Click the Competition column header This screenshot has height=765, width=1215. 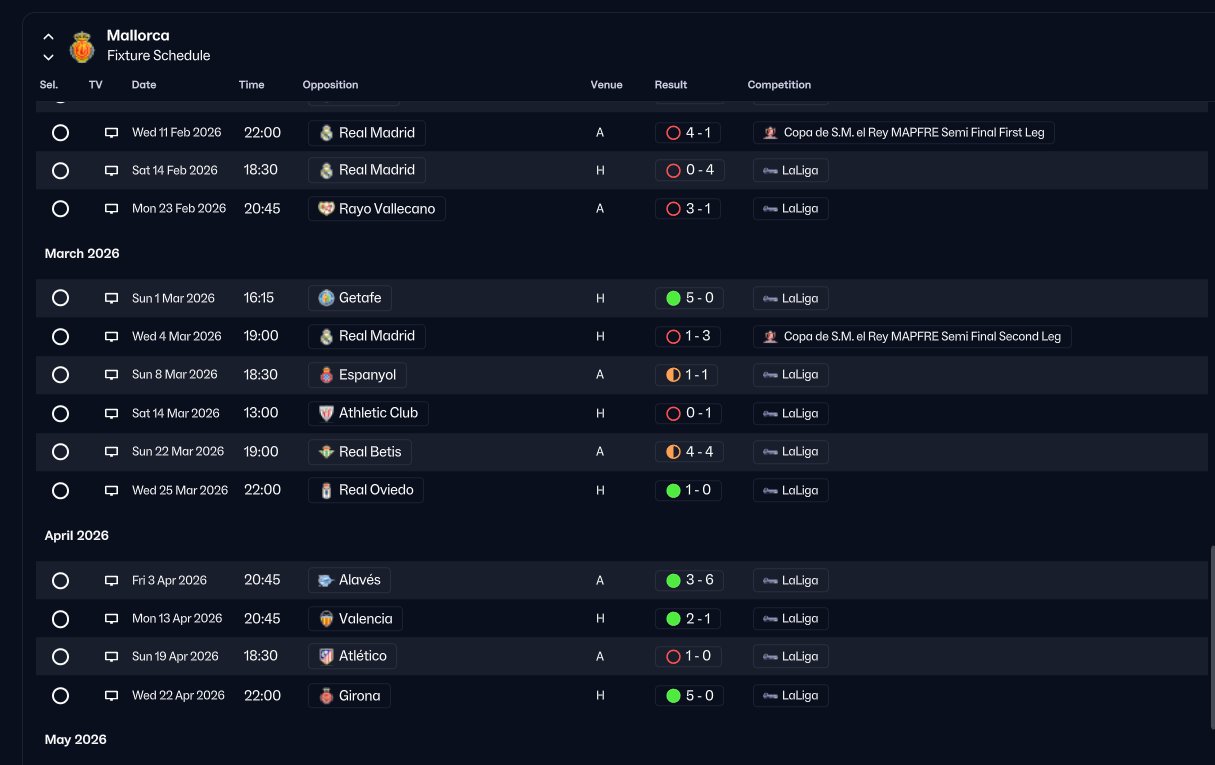(779, 85)
